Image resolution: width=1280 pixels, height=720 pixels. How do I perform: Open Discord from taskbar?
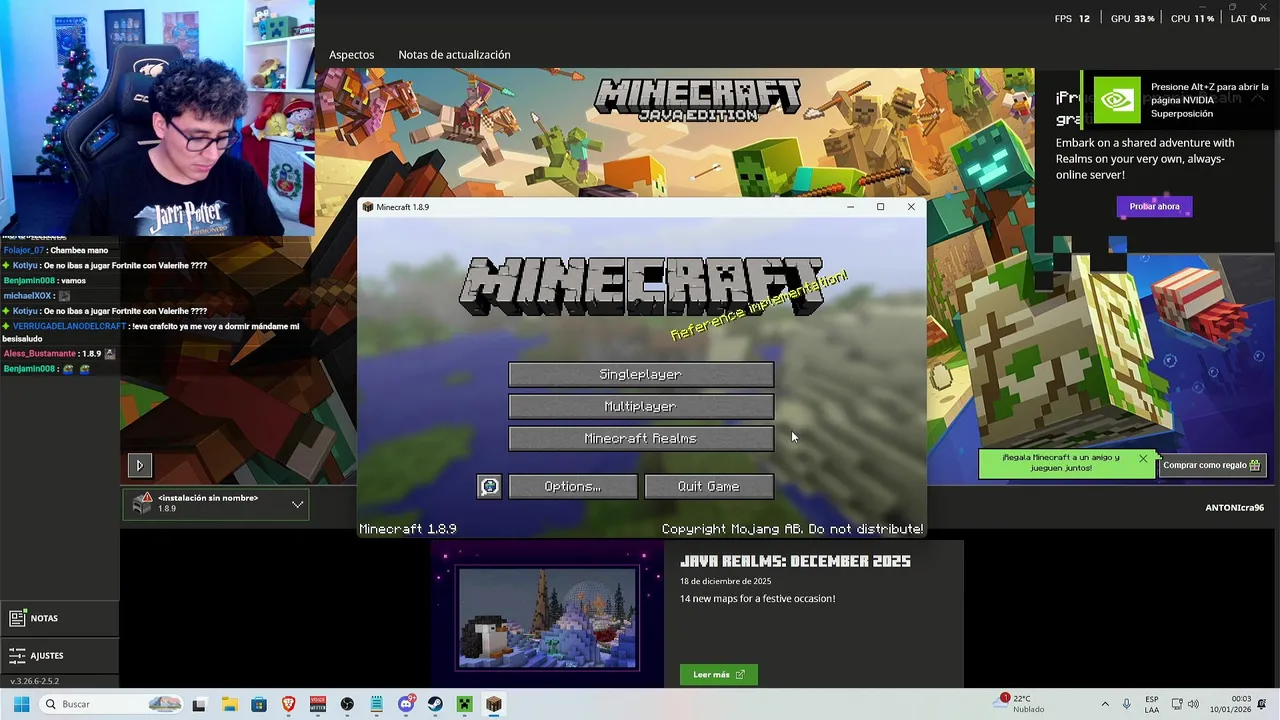pos(406,704)
